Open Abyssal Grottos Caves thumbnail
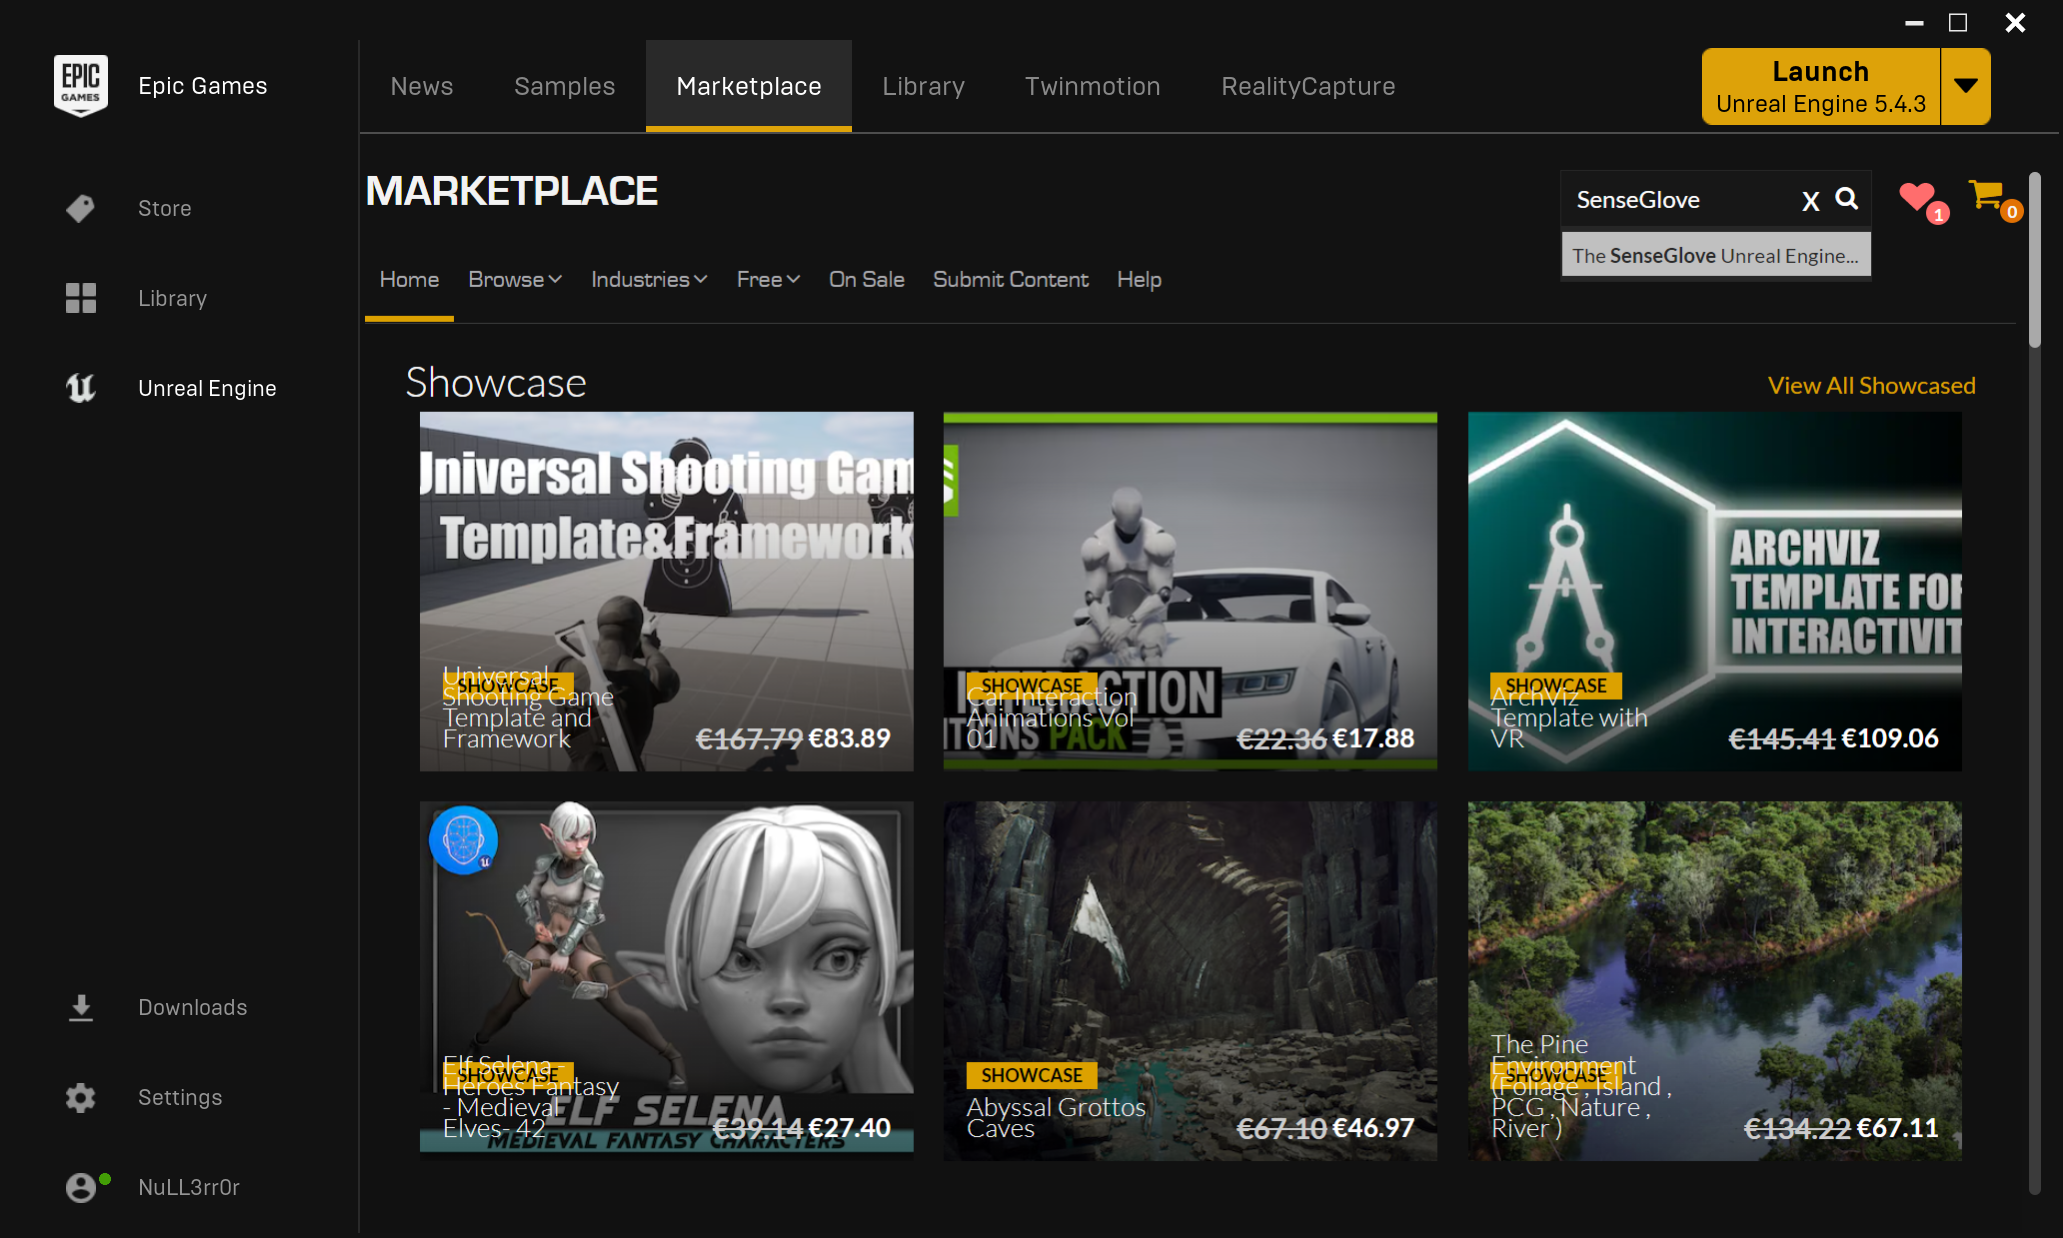The width and height of the screenshot is (2063, 1238). [x=1190, y=980]
